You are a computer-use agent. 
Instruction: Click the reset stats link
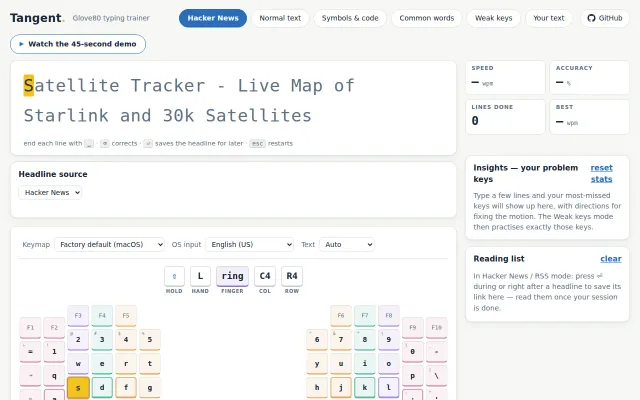[602, 173]
